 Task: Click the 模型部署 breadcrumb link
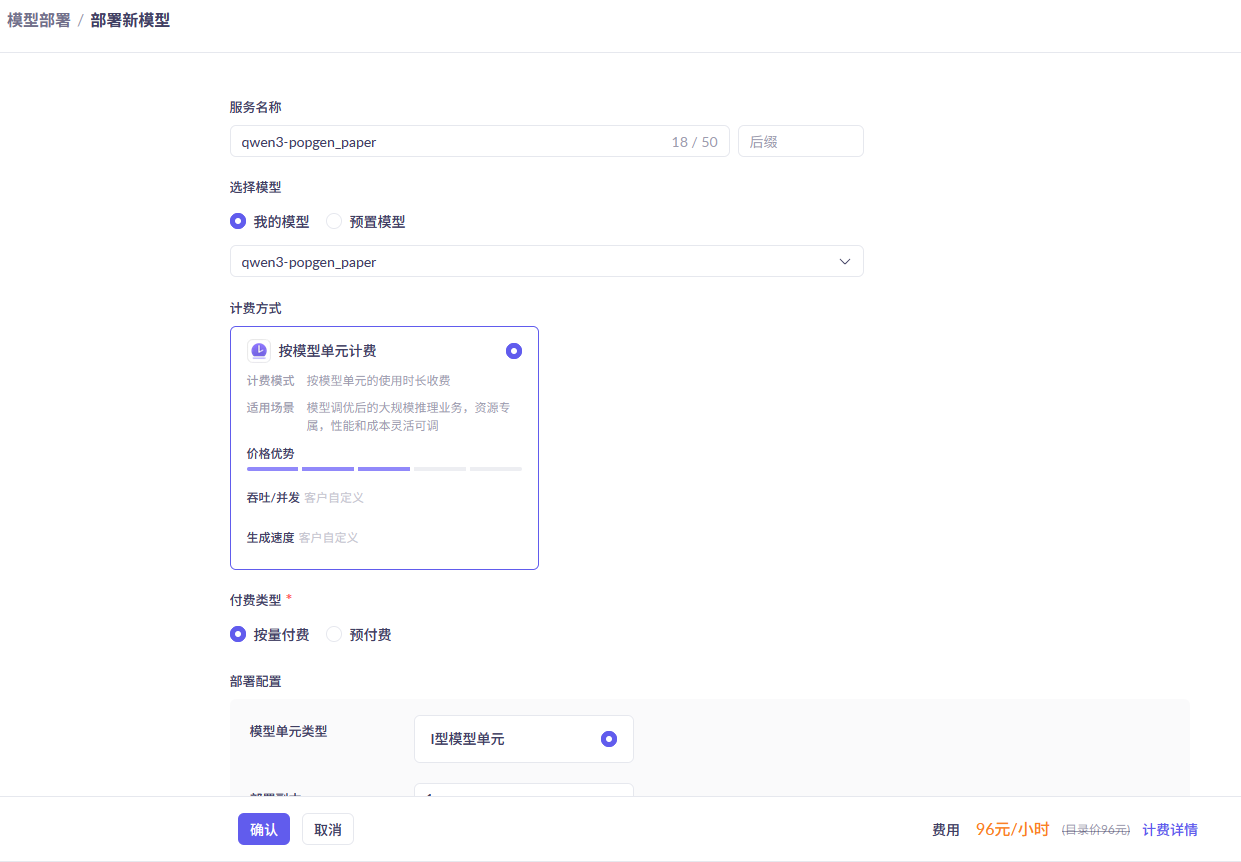tap(39, 20)
